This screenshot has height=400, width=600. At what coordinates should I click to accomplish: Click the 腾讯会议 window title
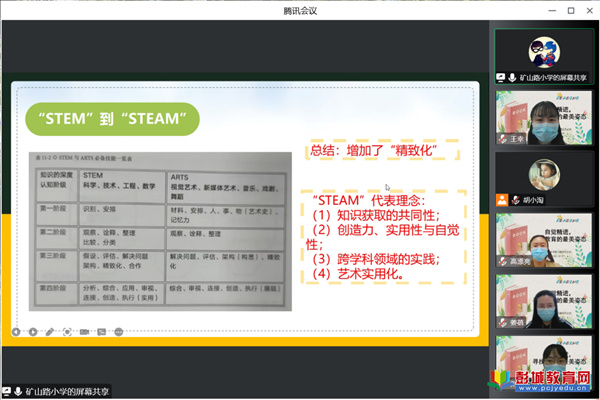(300, 11)
